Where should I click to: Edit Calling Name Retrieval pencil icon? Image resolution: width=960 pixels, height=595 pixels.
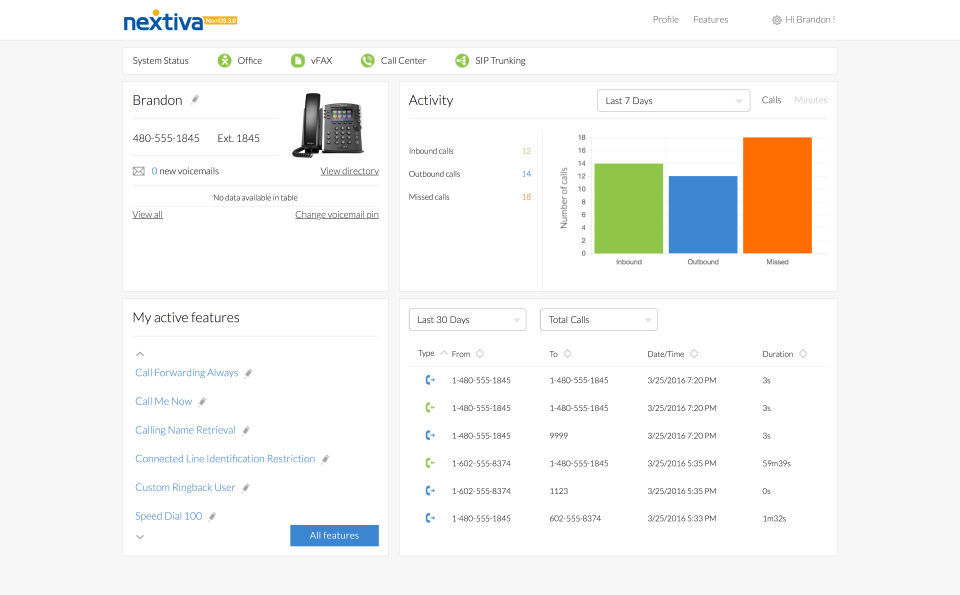[x=246, y=430]
